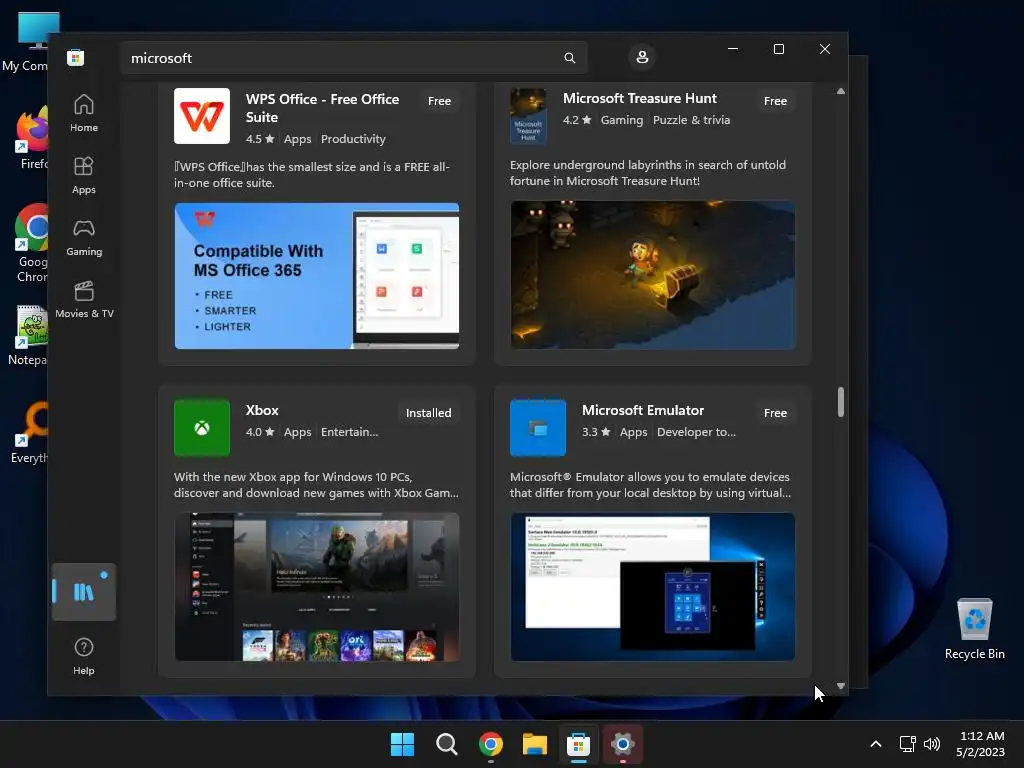Viewport: 1024px width, 768px height.
Task: Click the Microsoft Treasure Hunt app icon
Action: [528, 116]
